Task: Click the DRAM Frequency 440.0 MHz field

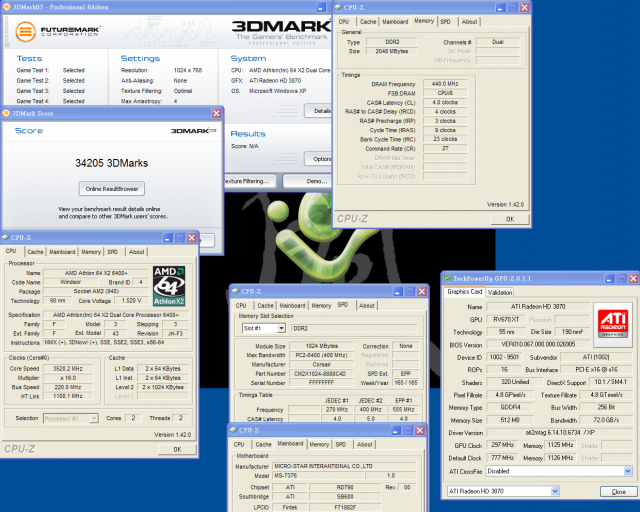Action: (x=445, y=84)
